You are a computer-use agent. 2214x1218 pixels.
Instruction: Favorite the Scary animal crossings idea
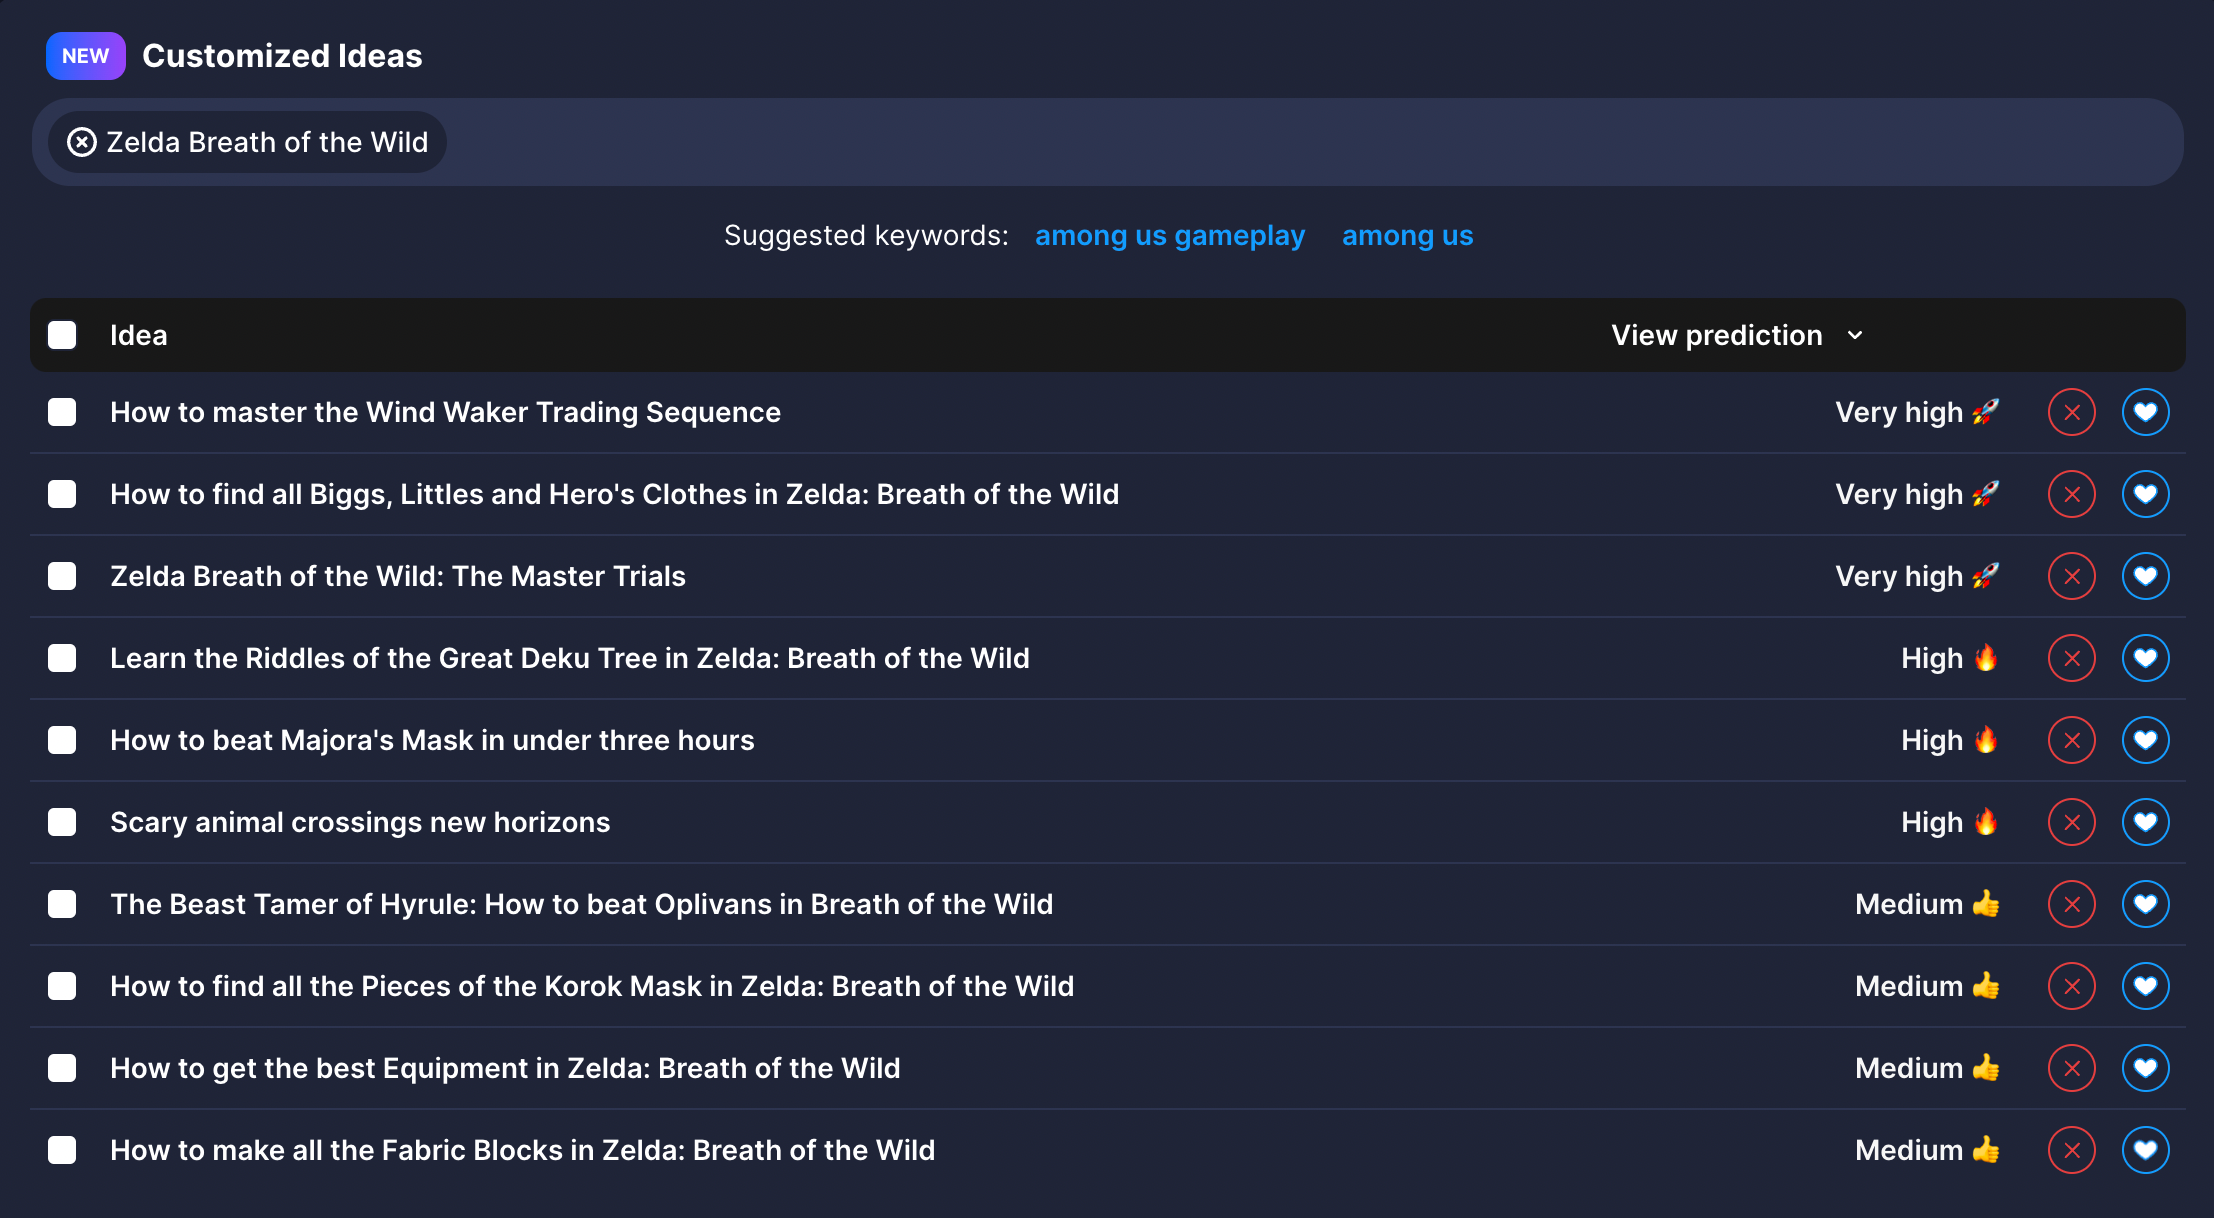tap(2145, 822)
